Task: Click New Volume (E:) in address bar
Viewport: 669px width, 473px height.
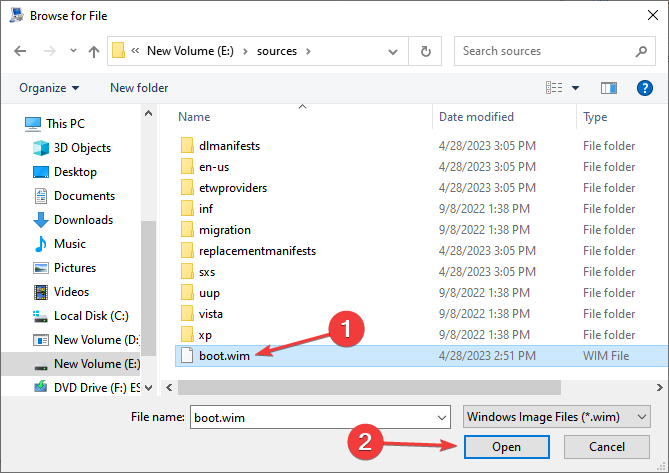Action: (x=190, y=51)
